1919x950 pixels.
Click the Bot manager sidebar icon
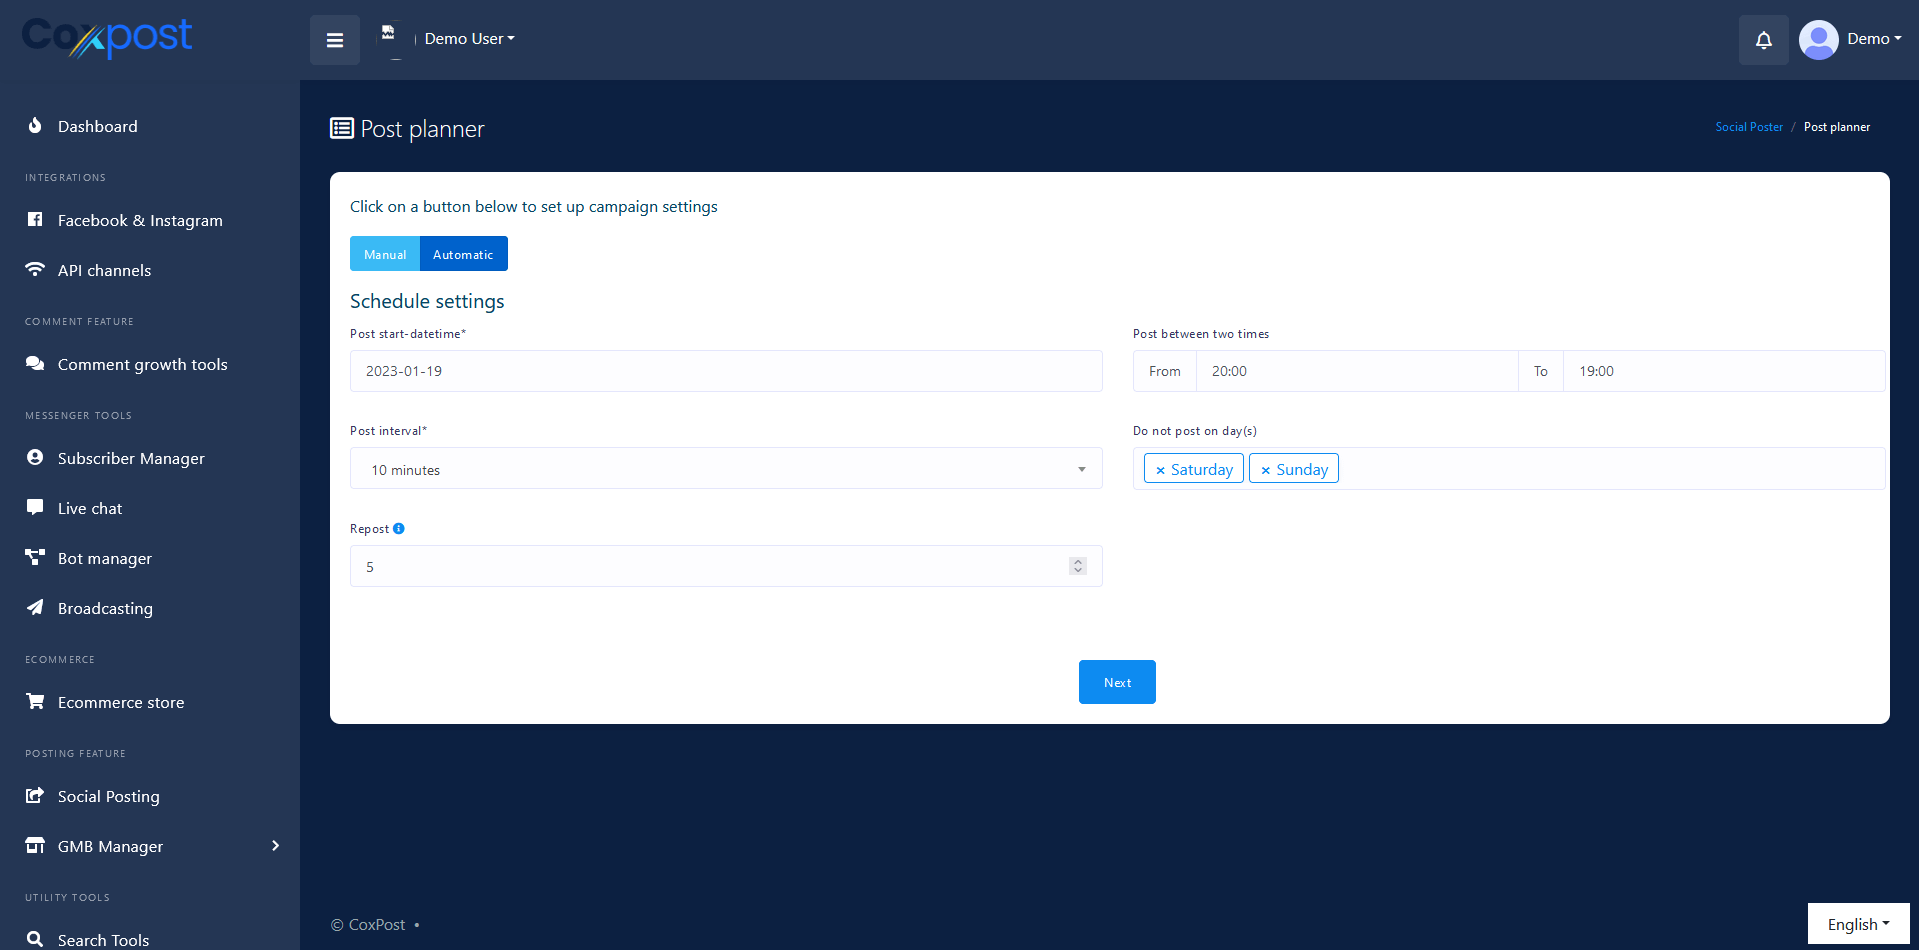(35, 558)
